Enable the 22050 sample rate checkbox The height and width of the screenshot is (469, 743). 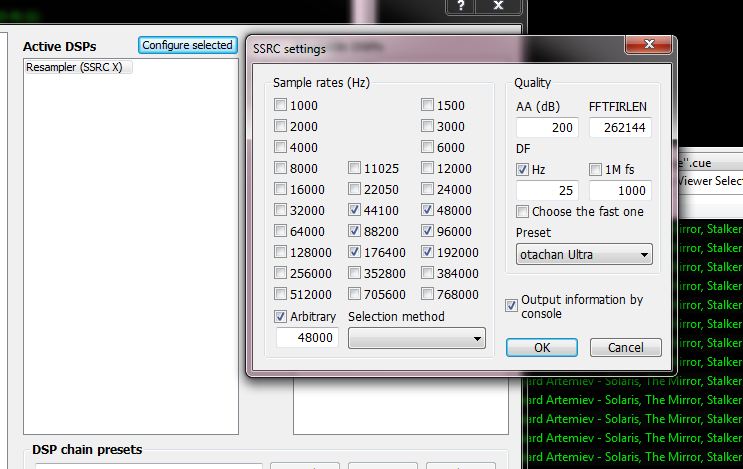pyautogui.click(x=356, y=190)
